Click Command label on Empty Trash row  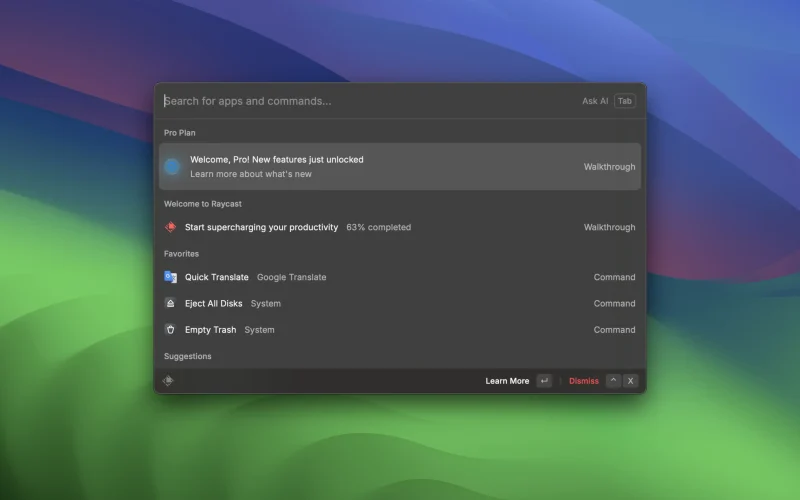(614, 330)
